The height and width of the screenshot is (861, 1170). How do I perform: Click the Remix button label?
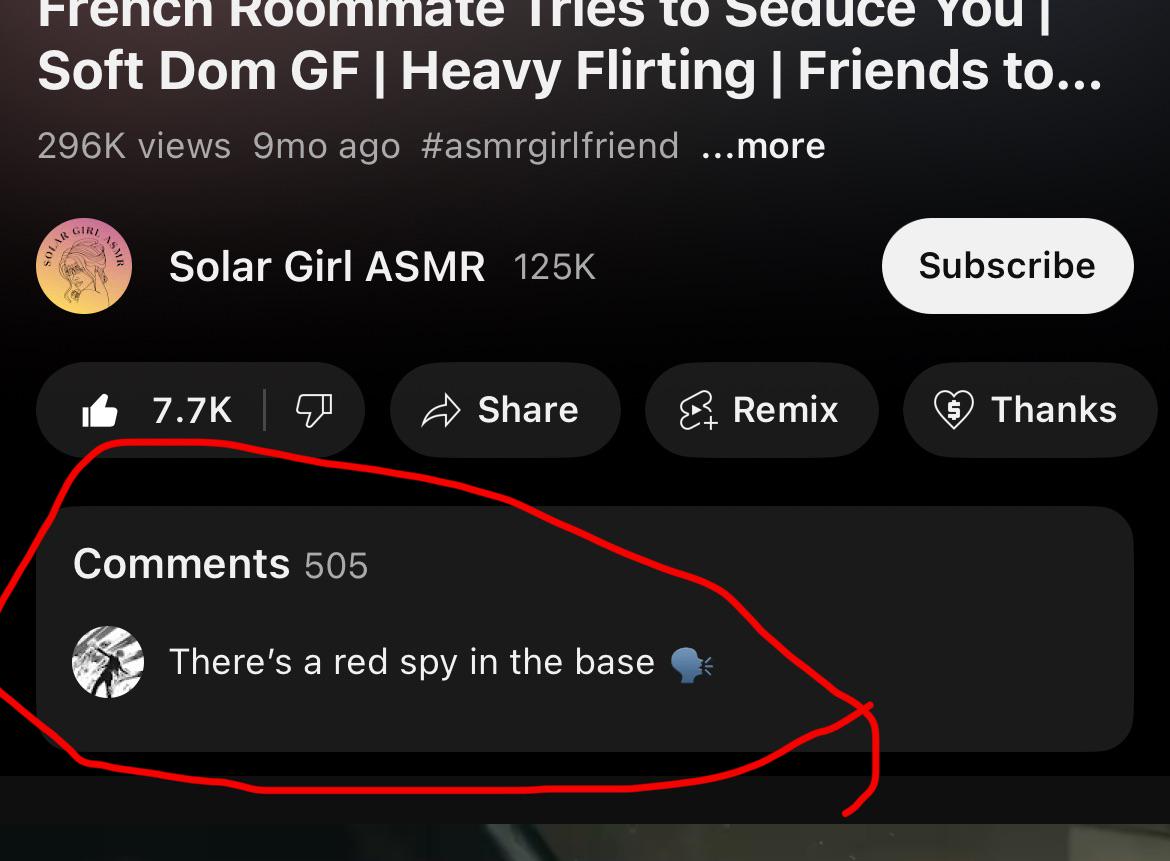(785, 410)
